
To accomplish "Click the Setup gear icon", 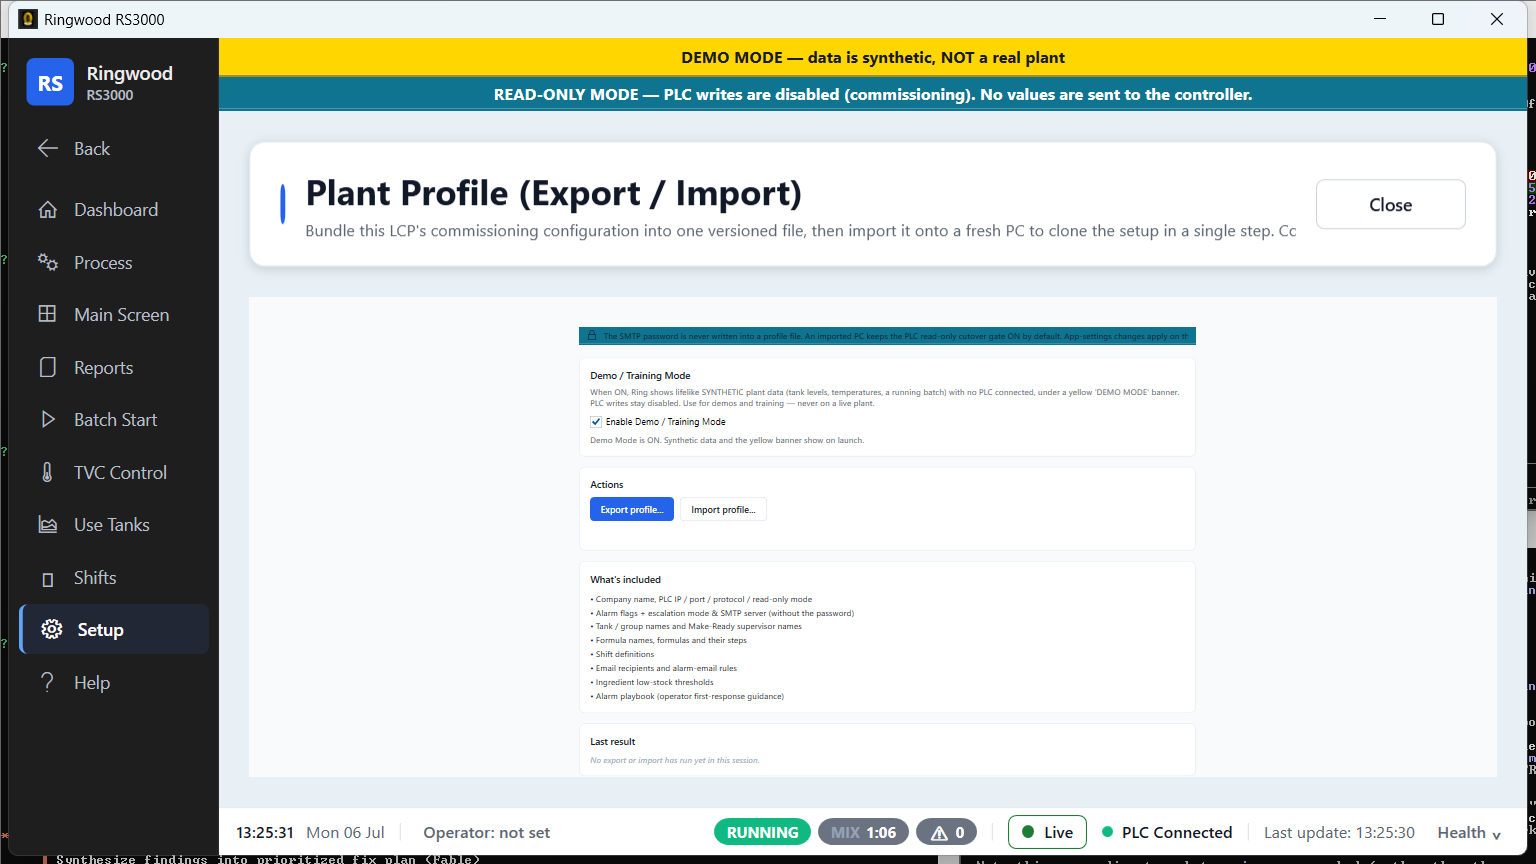I will [51, 629].
